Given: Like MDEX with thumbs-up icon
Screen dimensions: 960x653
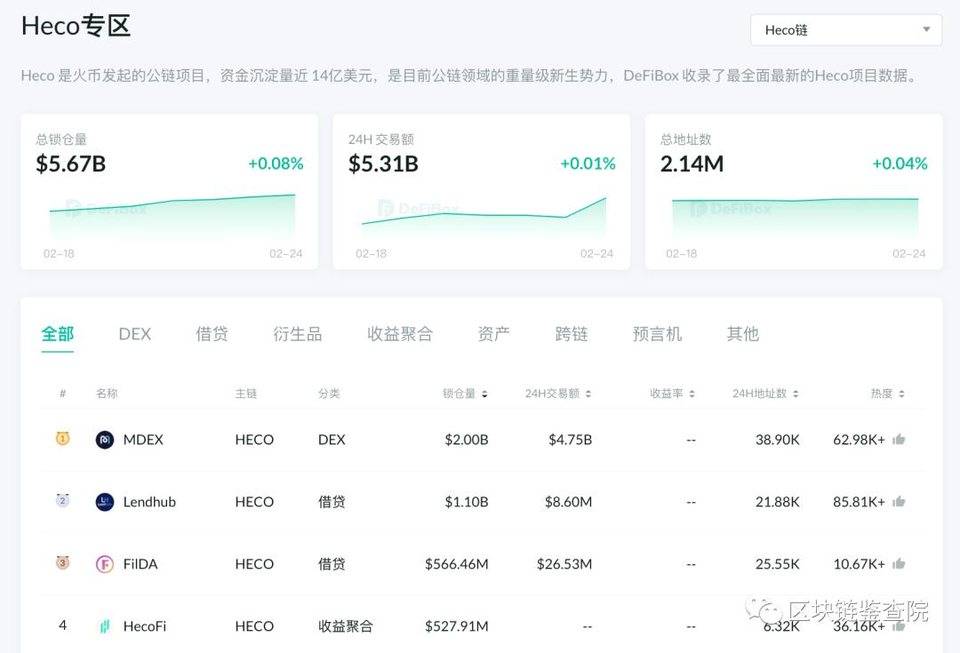Looking at the screenshot, I should (899, 439).
